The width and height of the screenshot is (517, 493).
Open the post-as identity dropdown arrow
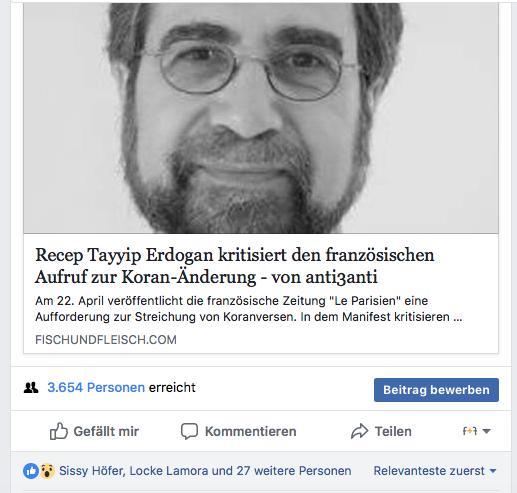coord(486,431)
